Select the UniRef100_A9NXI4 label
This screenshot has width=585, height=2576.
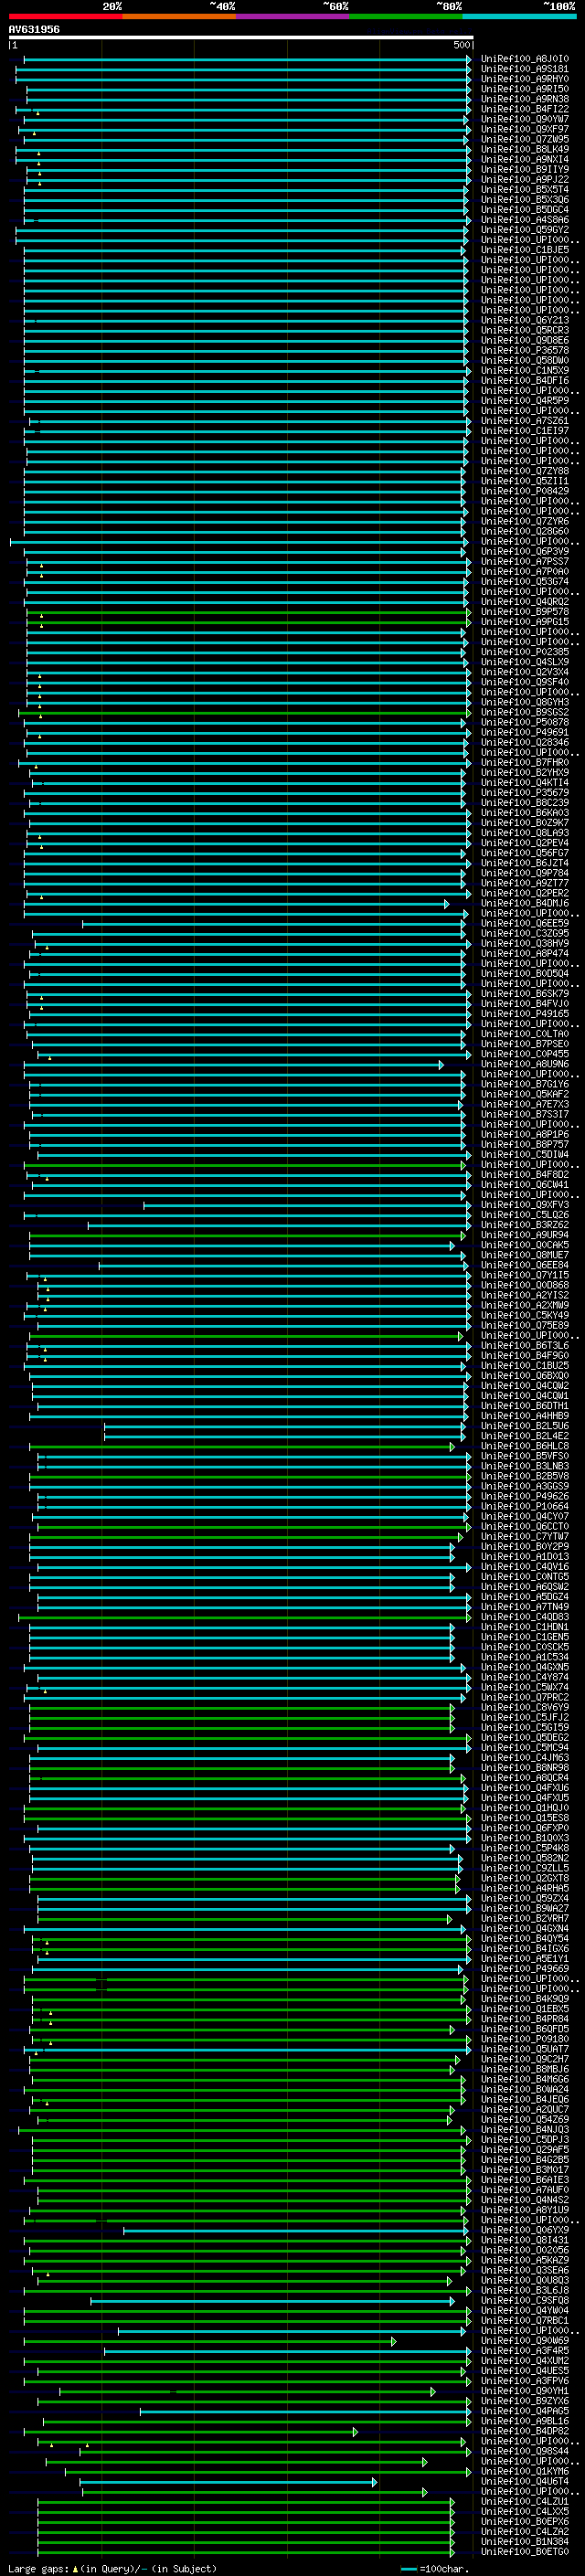[524, 159]
